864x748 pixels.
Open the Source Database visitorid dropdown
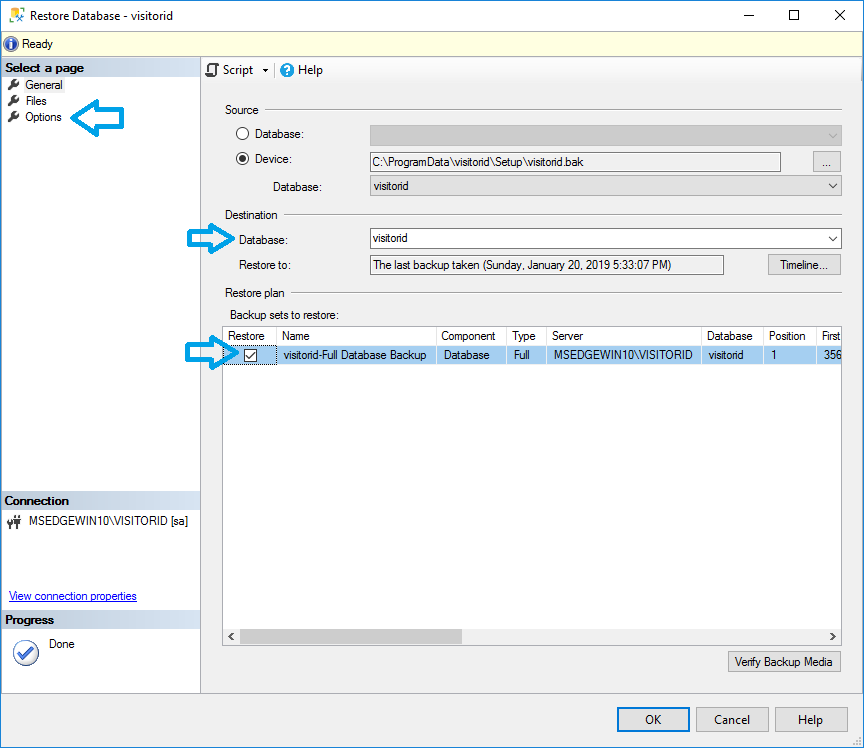click(833, 186)
